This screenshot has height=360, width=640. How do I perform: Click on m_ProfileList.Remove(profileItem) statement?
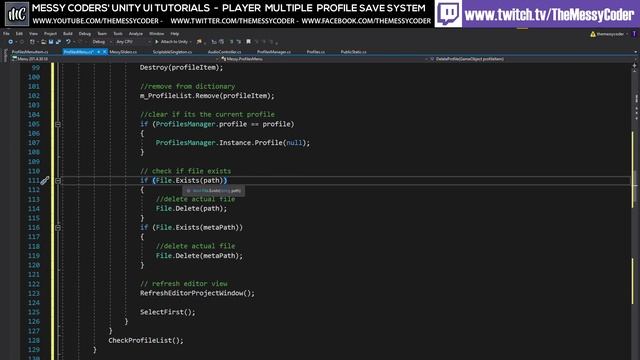tap(207, 96)
